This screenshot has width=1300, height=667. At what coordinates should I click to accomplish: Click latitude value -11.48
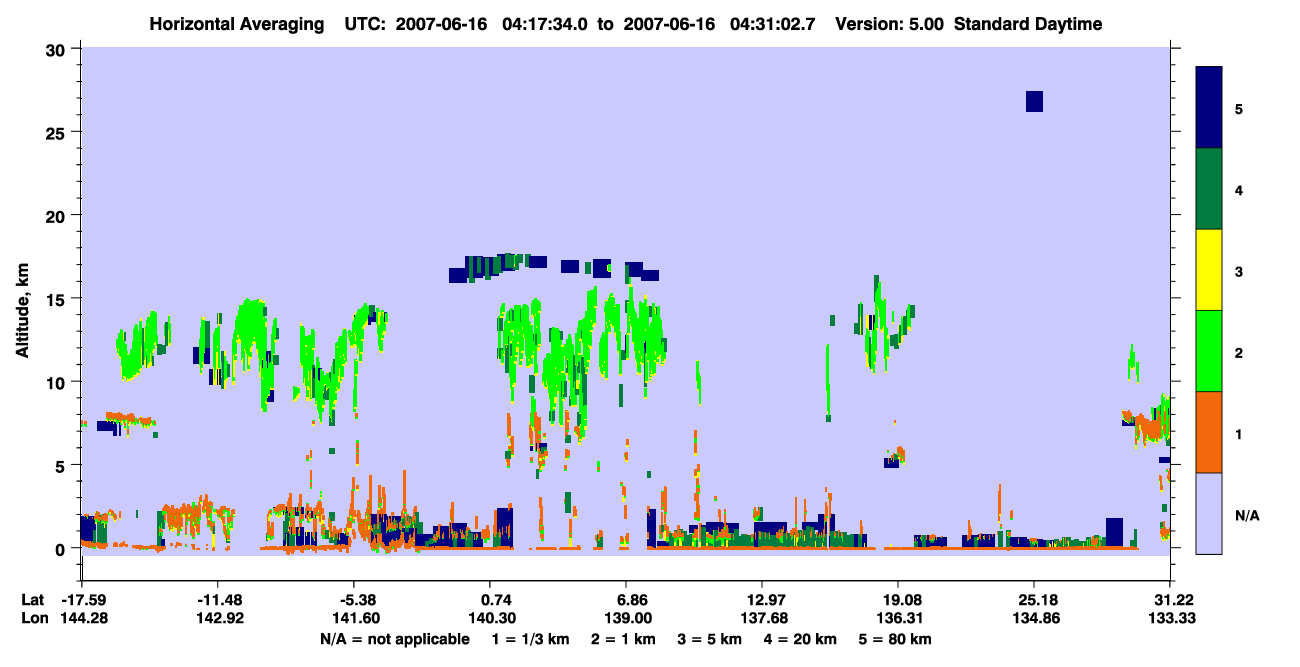(217, 600)
